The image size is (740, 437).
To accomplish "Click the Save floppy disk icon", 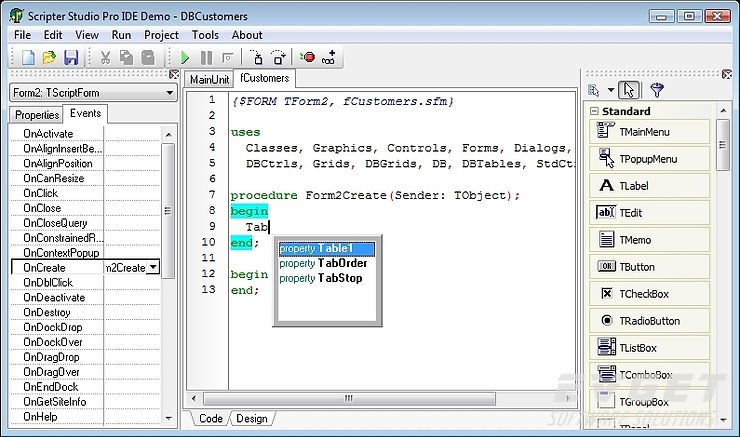I will coord(71,58).
